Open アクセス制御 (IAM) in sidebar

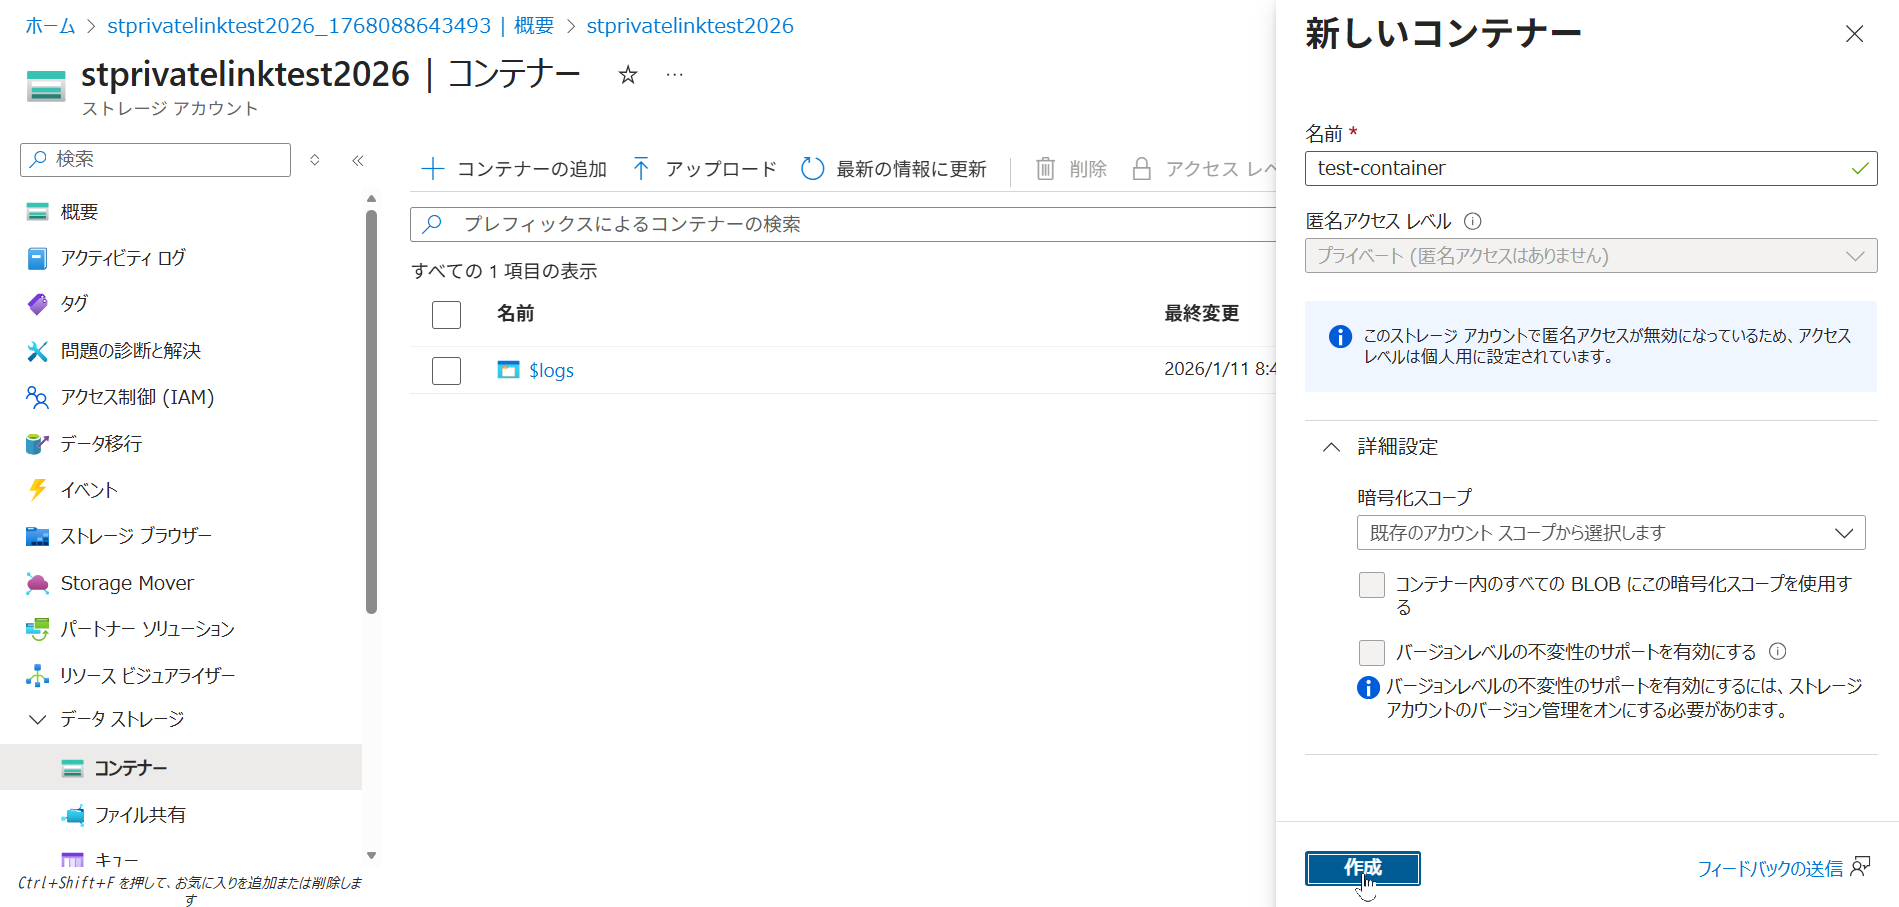(137, 397)
